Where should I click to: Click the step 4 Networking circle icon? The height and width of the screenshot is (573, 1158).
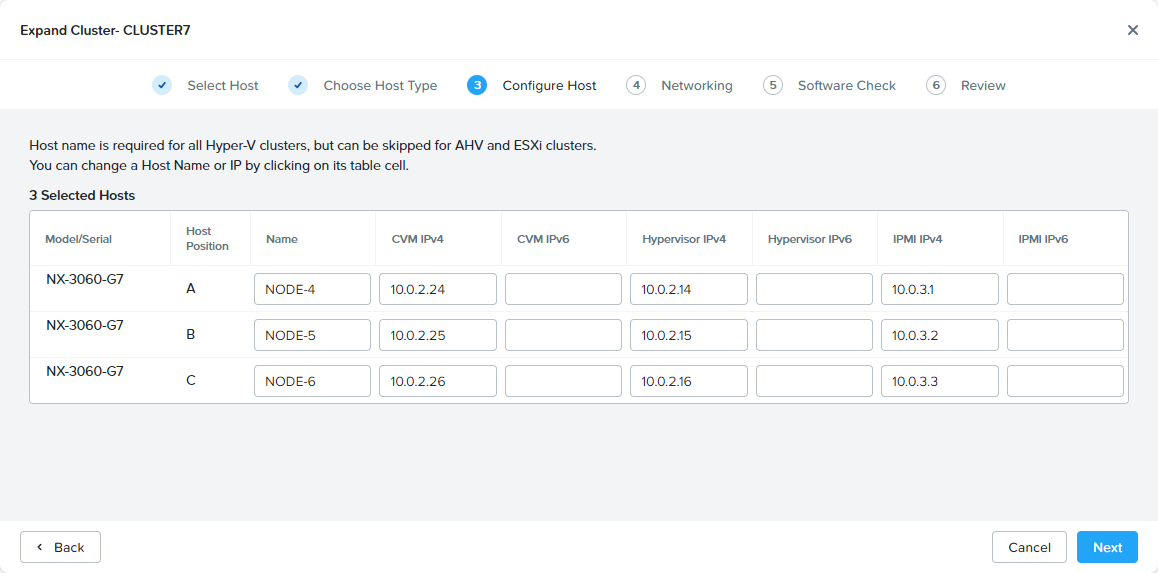[636, 85]
